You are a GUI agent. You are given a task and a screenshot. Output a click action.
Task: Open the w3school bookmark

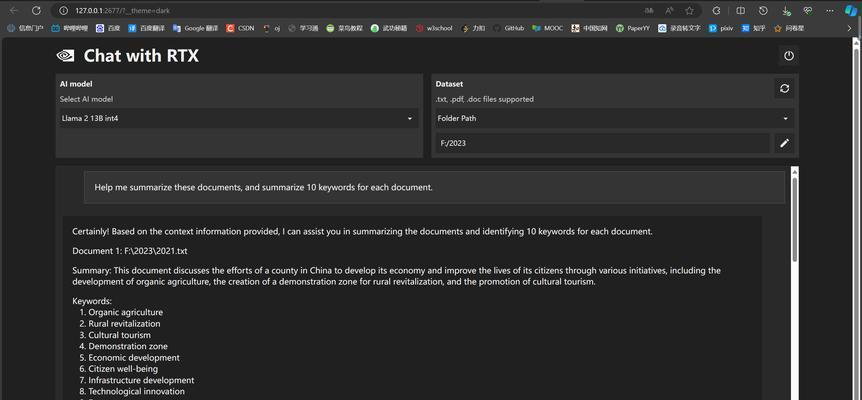click(434, 28)
